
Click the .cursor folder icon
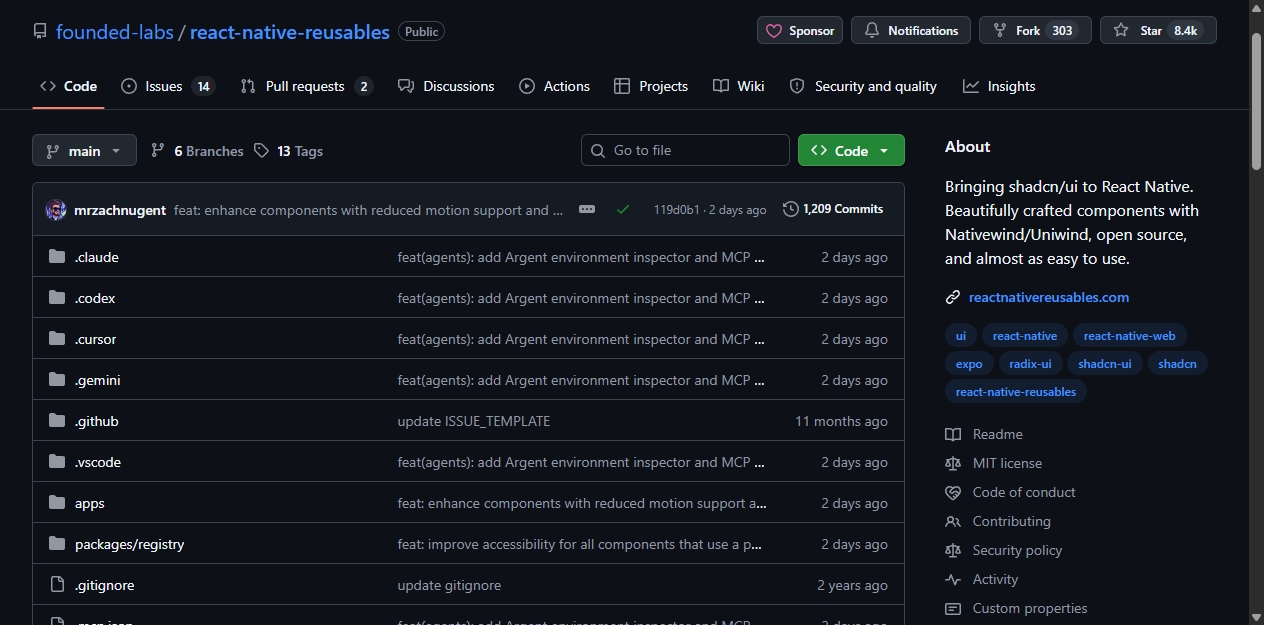click(x=57, y=339)
